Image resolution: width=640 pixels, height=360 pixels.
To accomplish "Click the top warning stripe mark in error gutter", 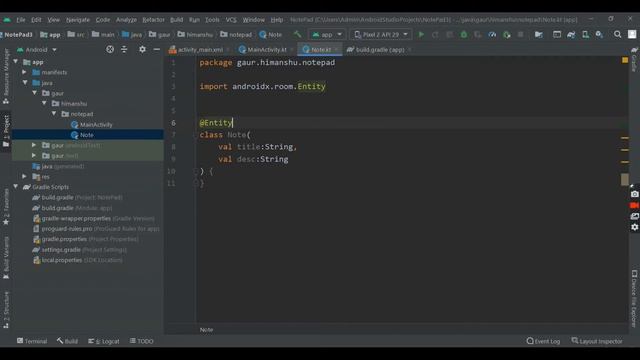I will [x=624, y=138].
